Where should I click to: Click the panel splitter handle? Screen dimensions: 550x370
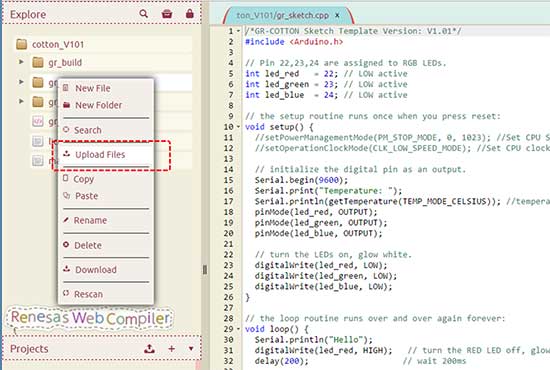pos(205,269)
